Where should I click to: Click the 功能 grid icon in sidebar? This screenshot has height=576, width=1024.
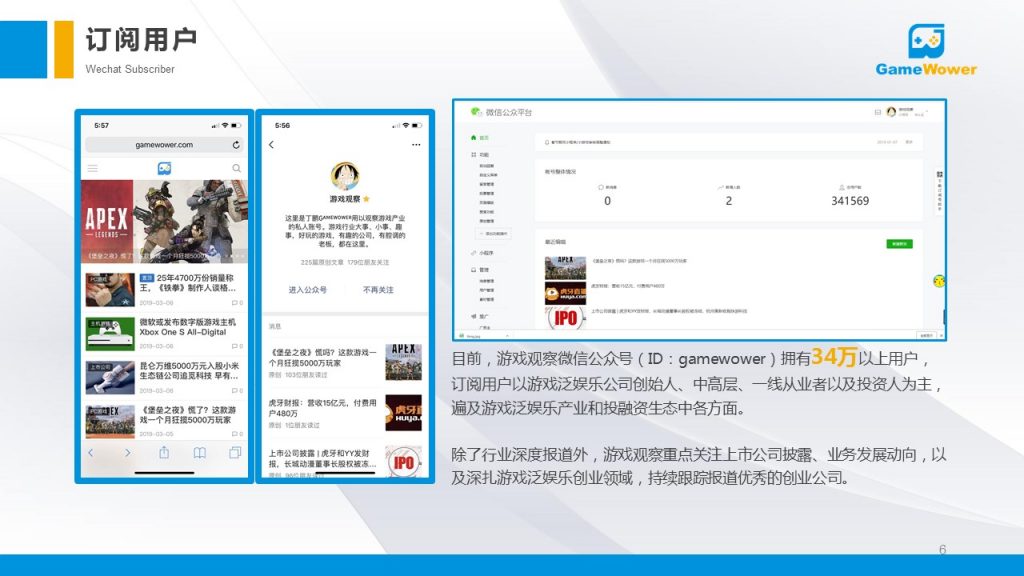click(473, 155)
